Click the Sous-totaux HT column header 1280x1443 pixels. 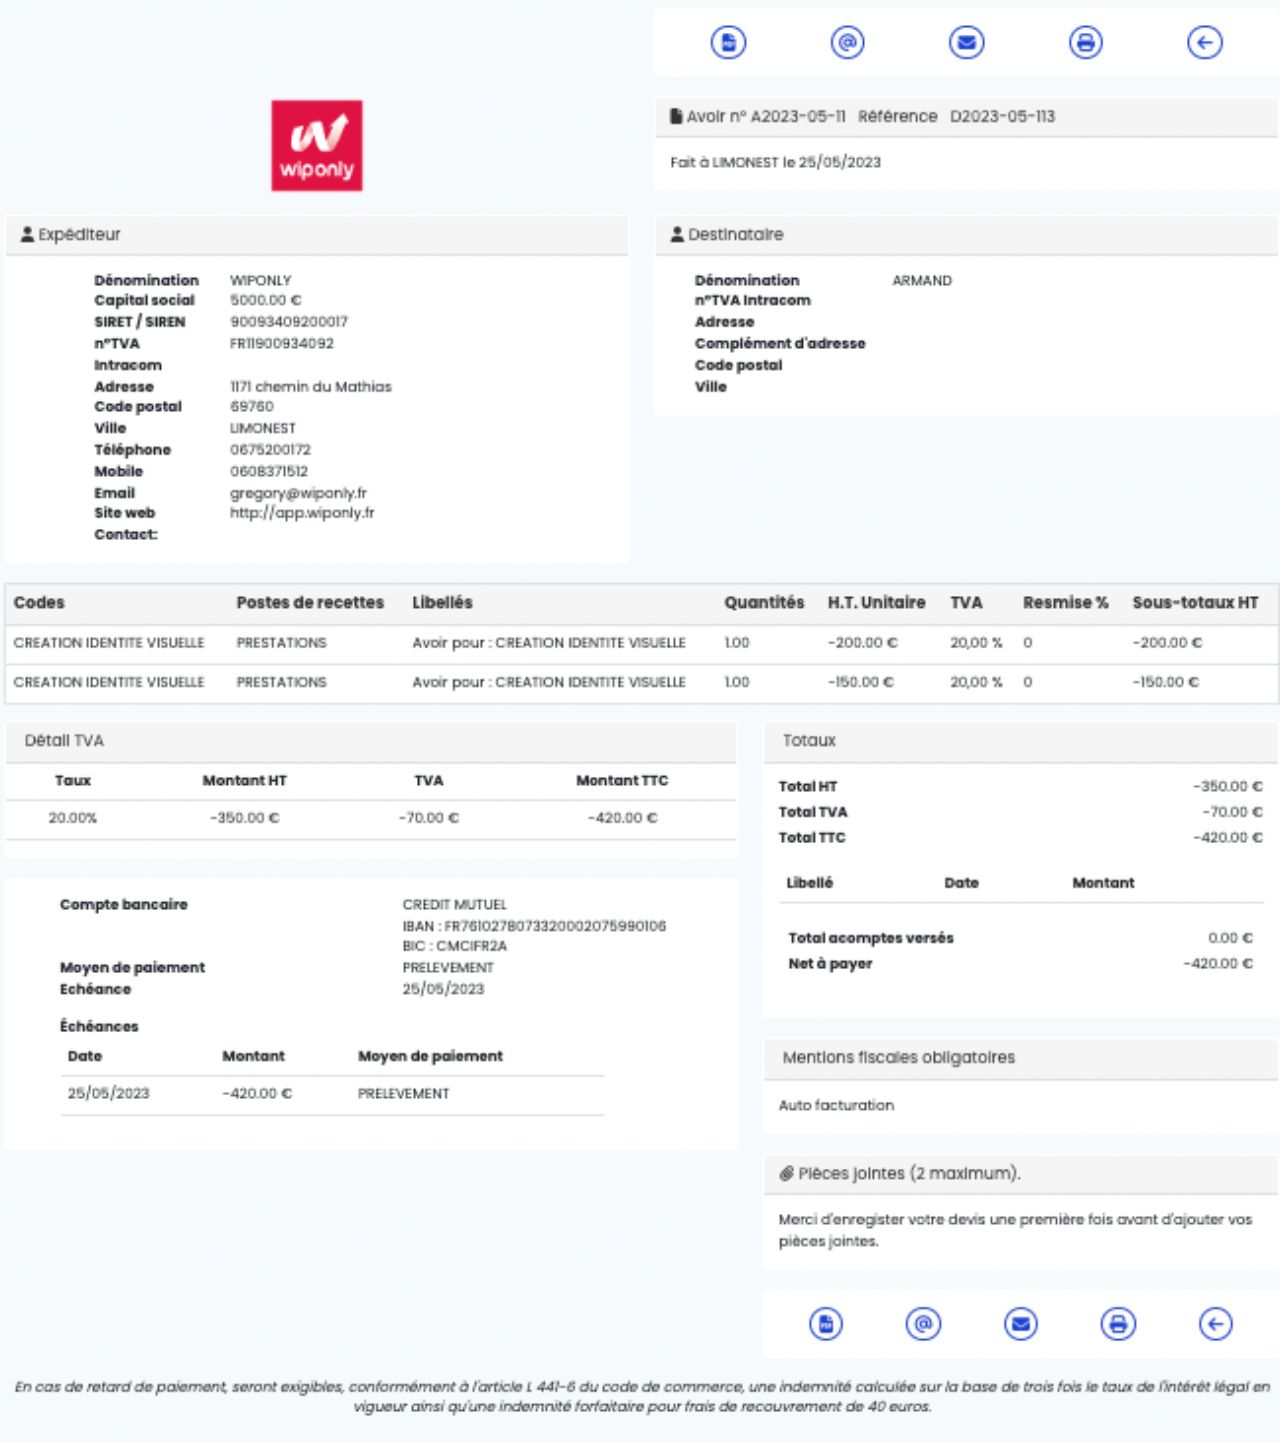point(1195,603)
